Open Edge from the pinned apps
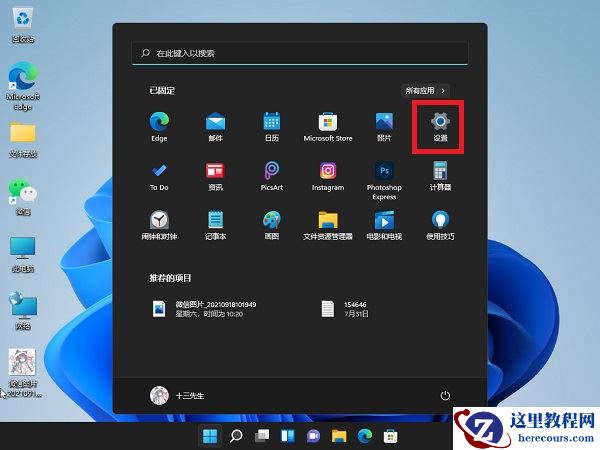The image size is (600, 450). (x=159, y=127)
